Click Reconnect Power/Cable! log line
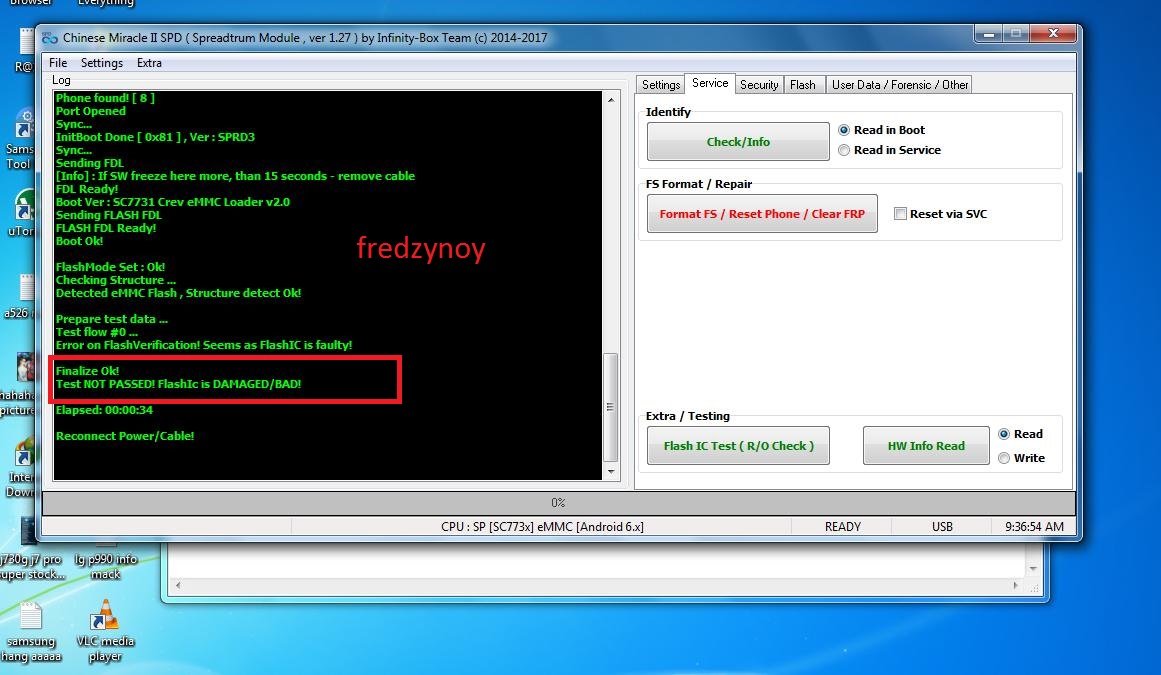 tap(125, 436)
